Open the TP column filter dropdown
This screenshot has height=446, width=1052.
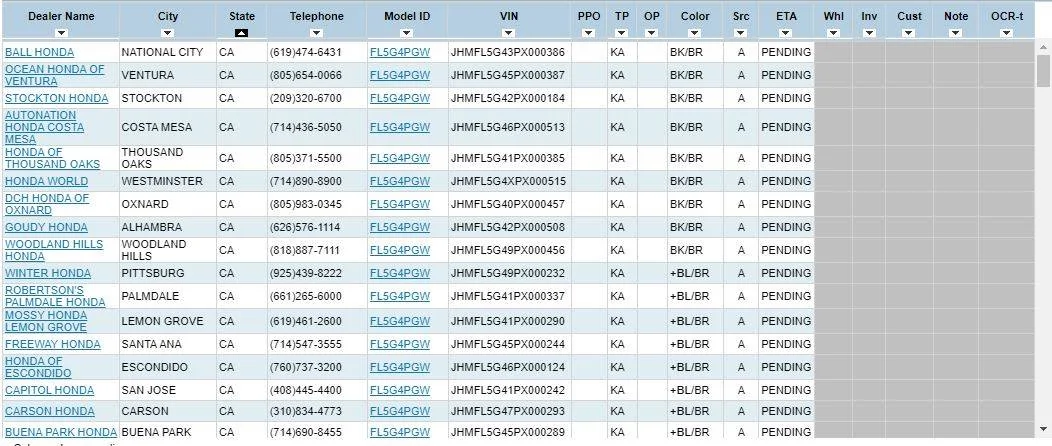[621, 33]
